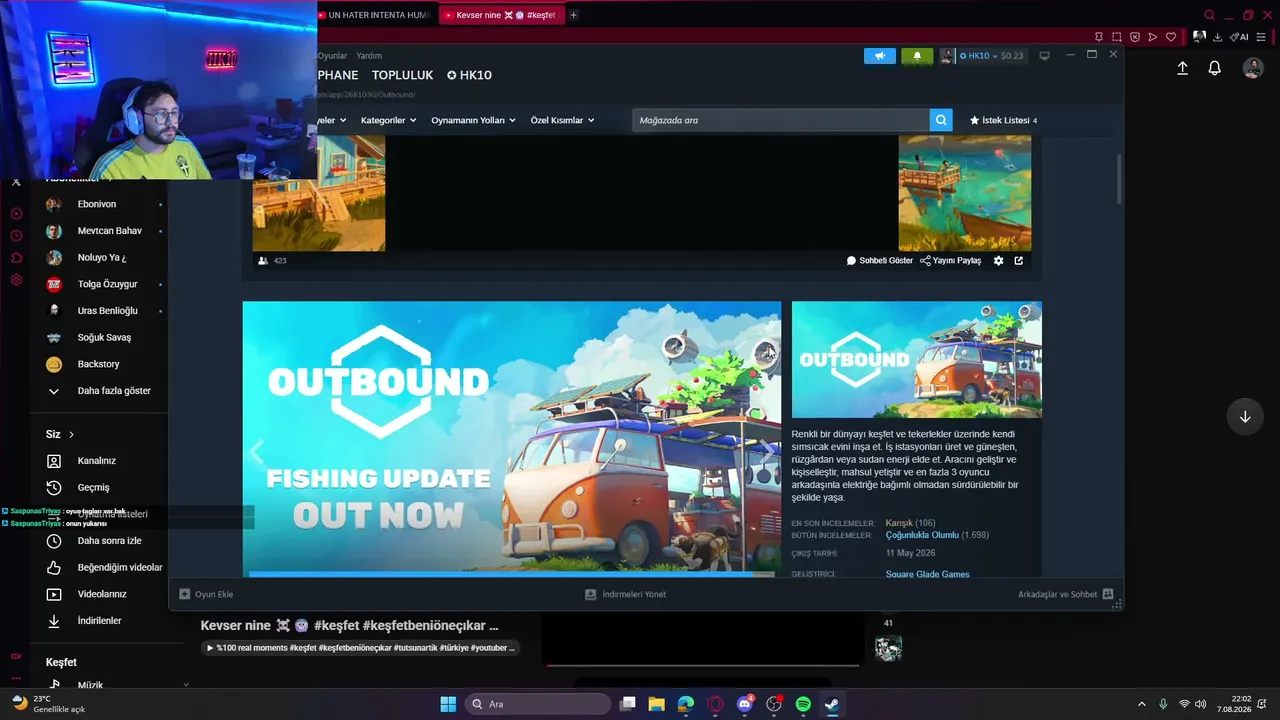Click Oyun Ekle at Steam bottom

coord(206,594)
